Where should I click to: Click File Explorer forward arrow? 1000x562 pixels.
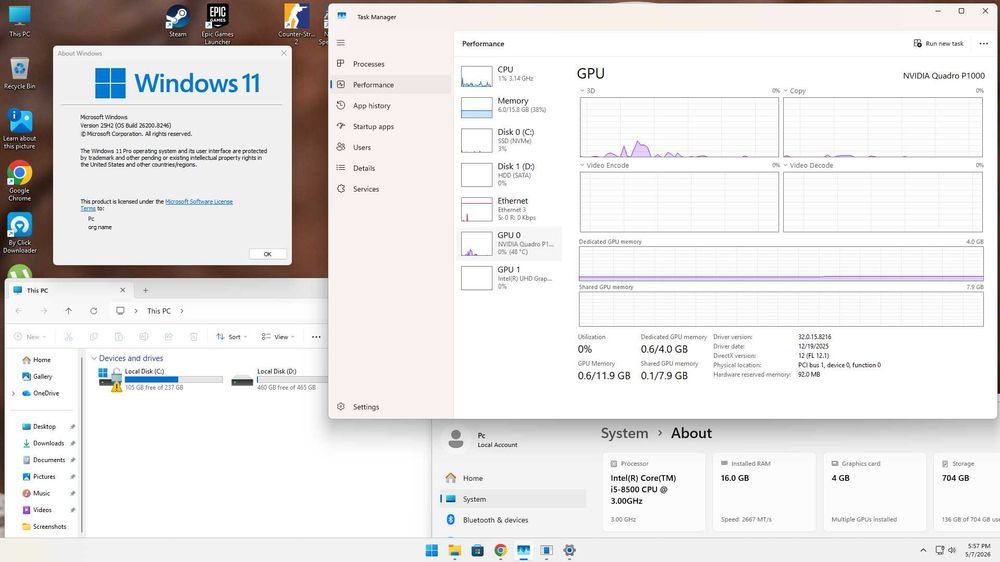pos(43,311)
